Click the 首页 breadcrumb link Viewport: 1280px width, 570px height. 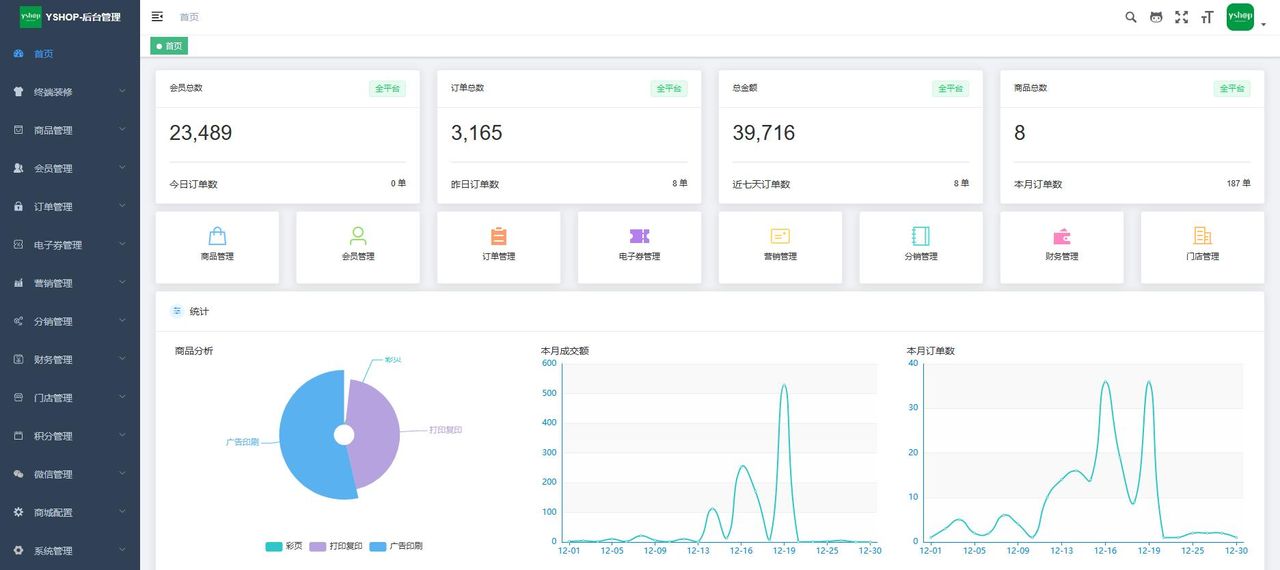pos(189,17)
